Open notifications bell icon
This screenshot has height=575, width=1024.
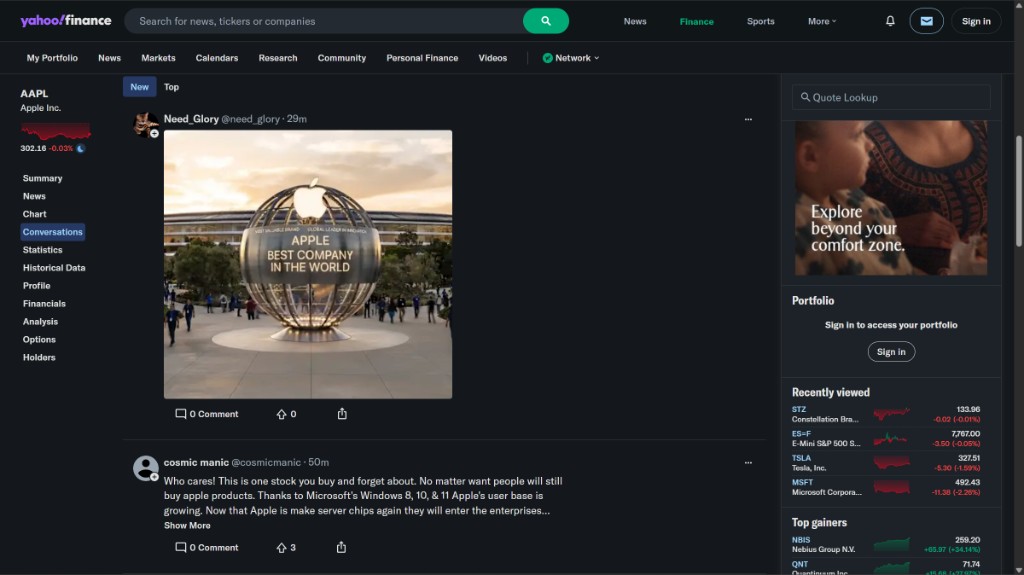890,21
